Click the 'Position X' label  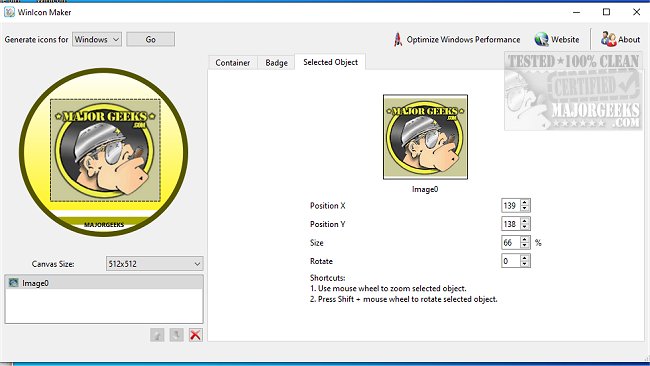(x=327, y=206)
